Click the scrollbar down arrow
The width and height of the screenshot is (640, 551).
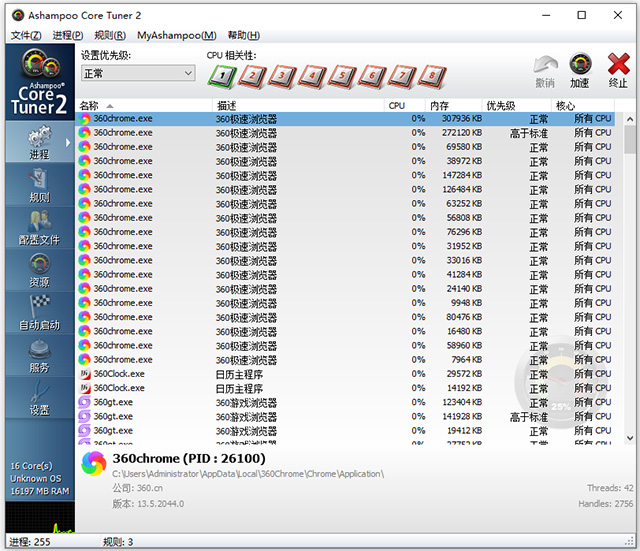pos(629,438)
